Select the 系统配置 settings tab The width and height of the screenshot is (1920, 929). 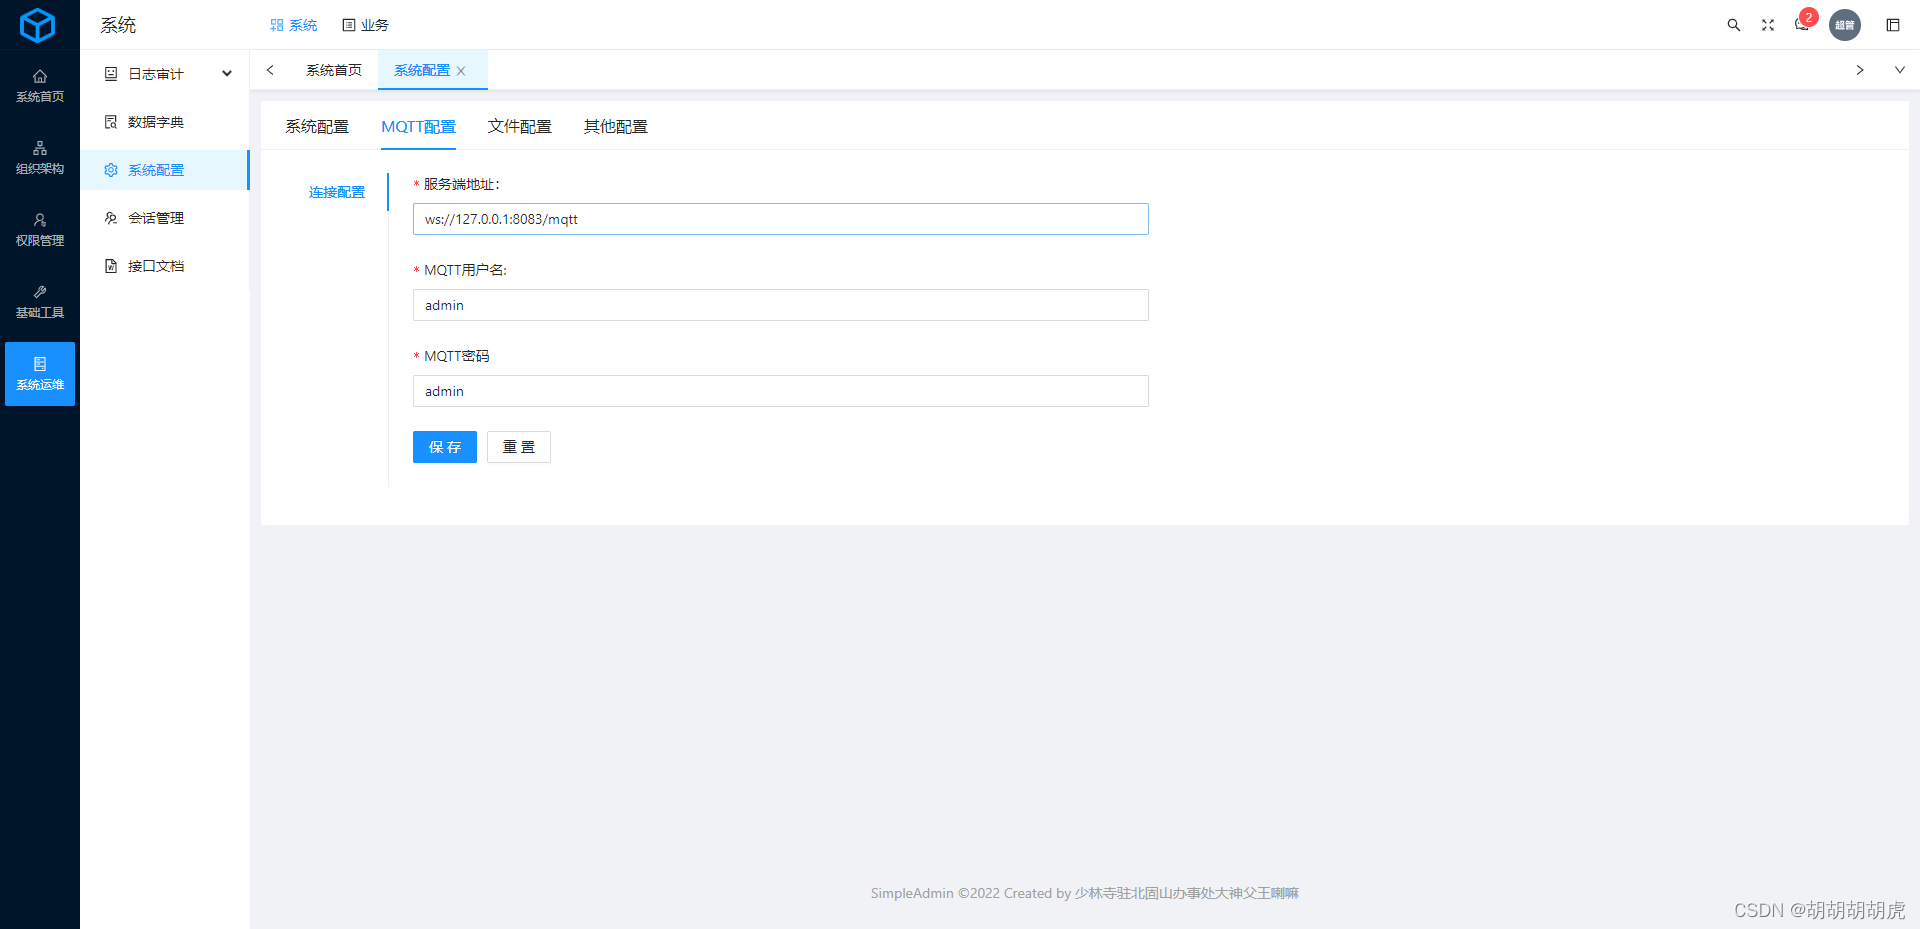pos(317,127)
